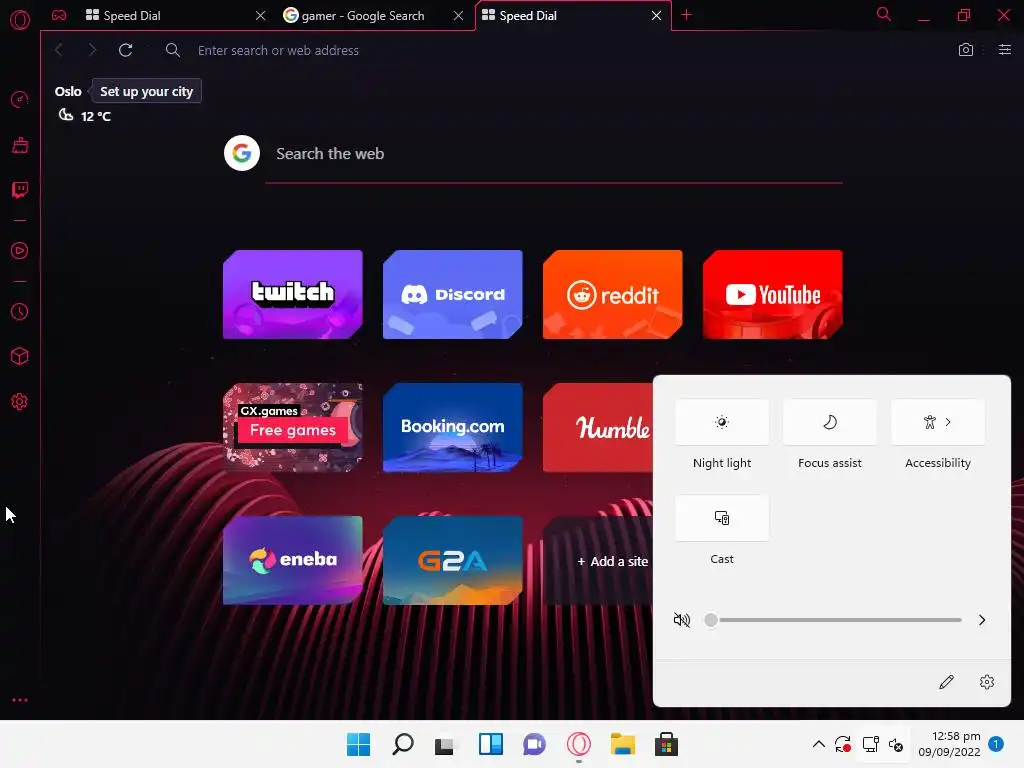Screen dimensions: 1024x768
Task: Open a new tab with plus
Action: 686,15
